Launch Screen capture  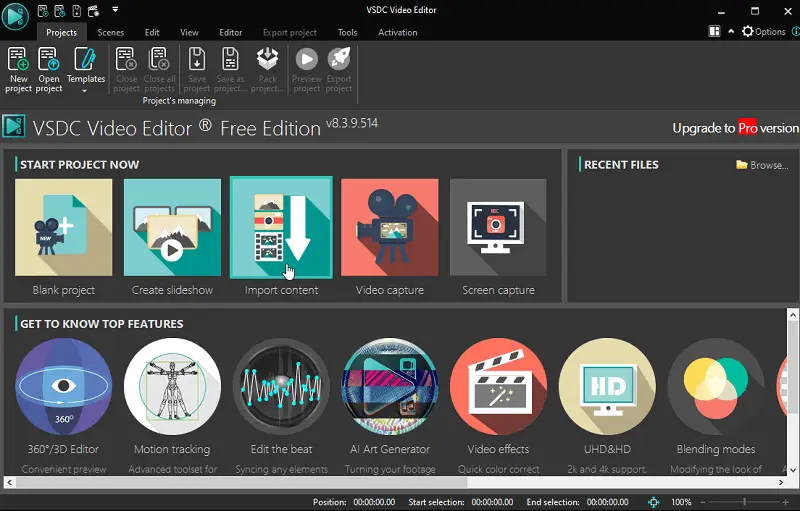498,229
